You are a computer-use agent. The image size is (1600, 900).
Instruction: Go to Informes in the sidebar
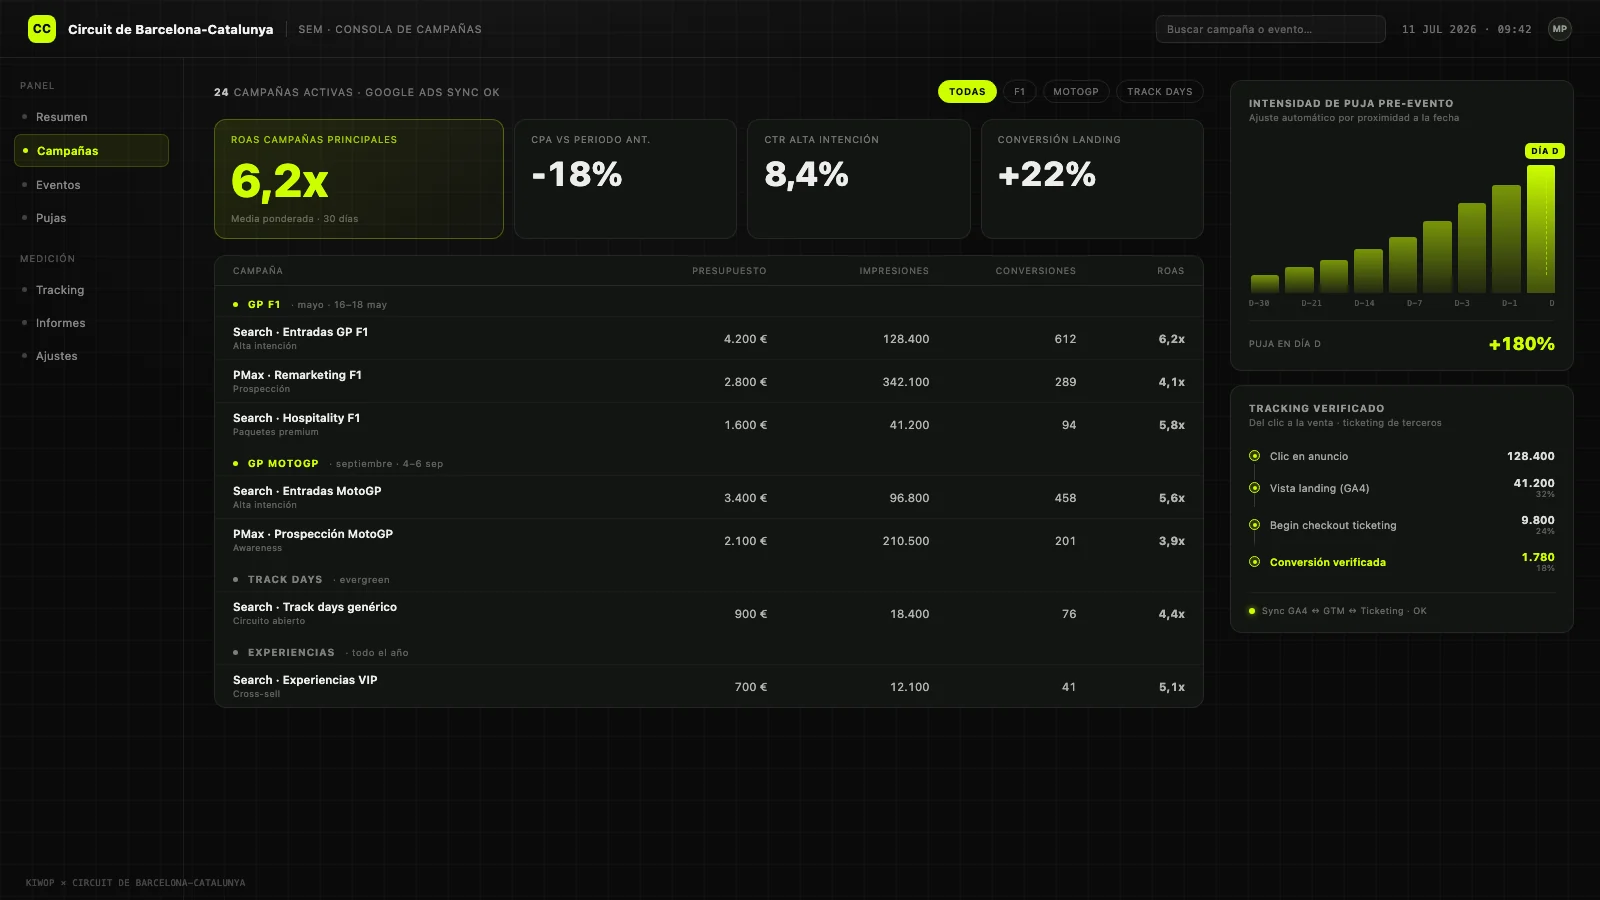[x=60, y=323]
